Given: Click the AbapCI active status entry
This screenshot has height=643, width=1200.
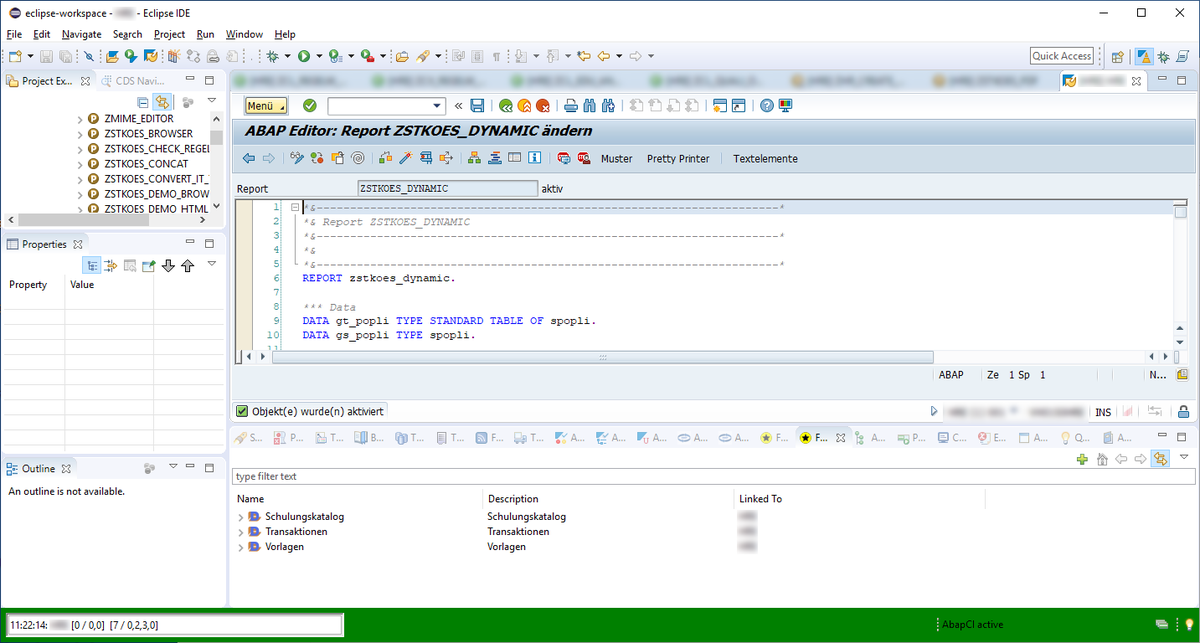Looking at the screenshot, I should (x=973, y=624).
